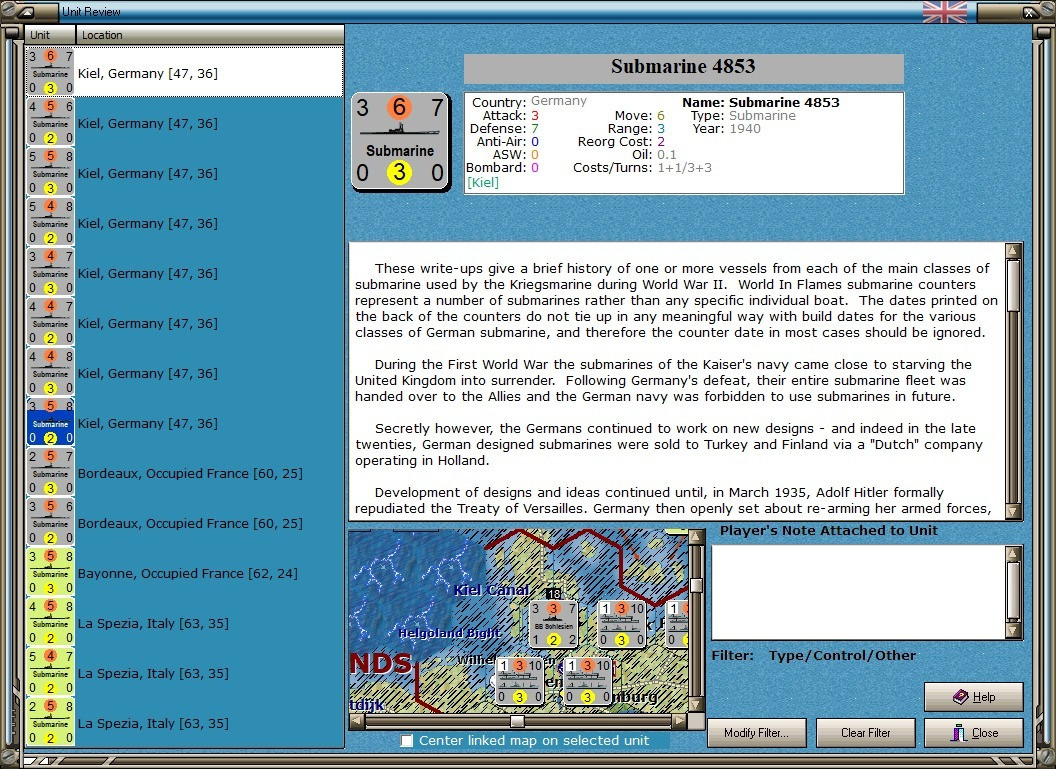The width and height of the screenshot is (1056, 769).
Task: Open the Help button
Action: click(973, 697)
